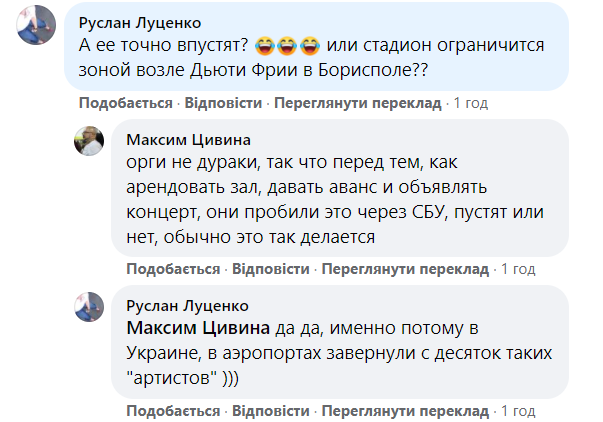Click Відповісти under Максим Цивина's comment
Image resolution: width=603 pixels, height=422 pixels.
271,269
